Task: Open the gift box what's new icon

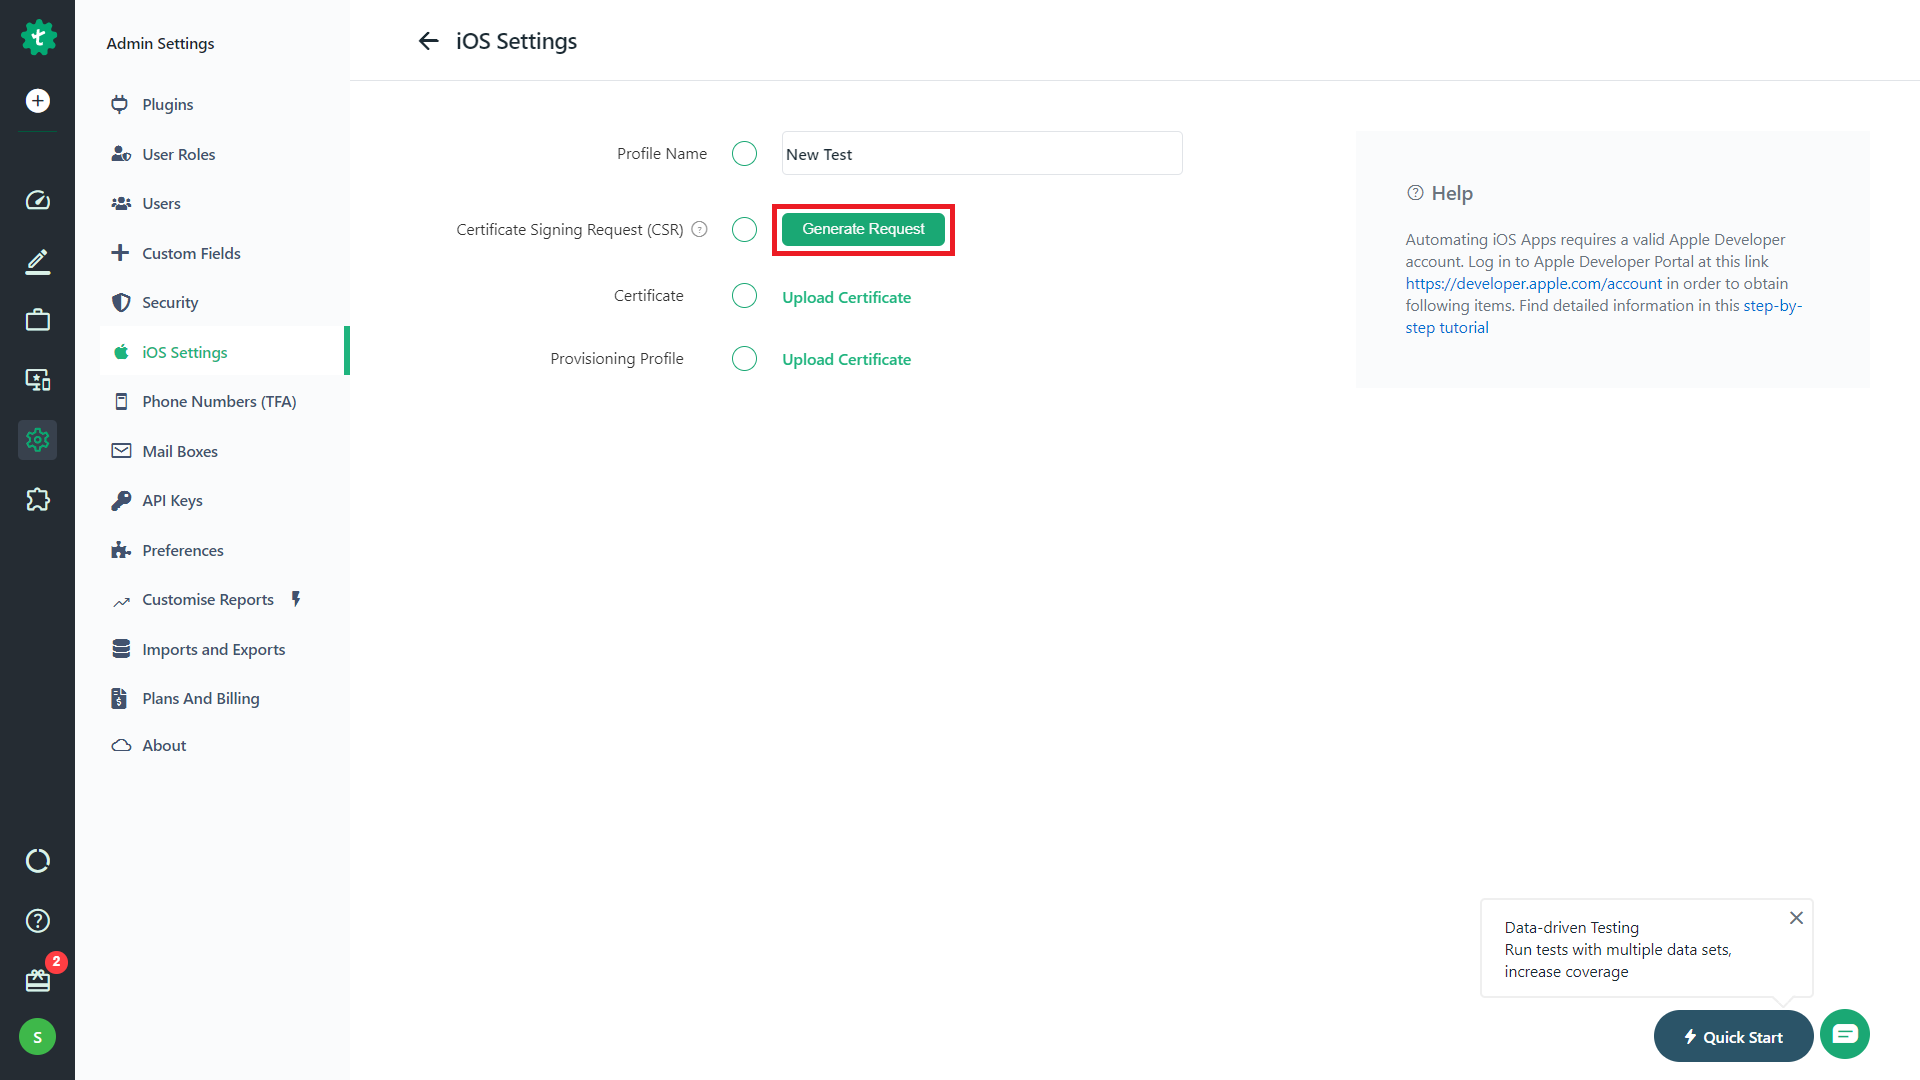Action: tap(38, 980)
